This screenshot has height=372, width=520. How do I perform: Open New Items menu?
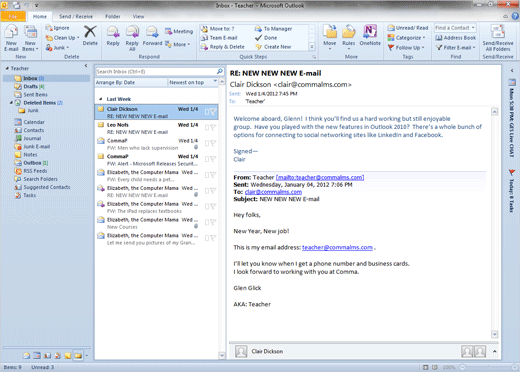pos(31,39)
